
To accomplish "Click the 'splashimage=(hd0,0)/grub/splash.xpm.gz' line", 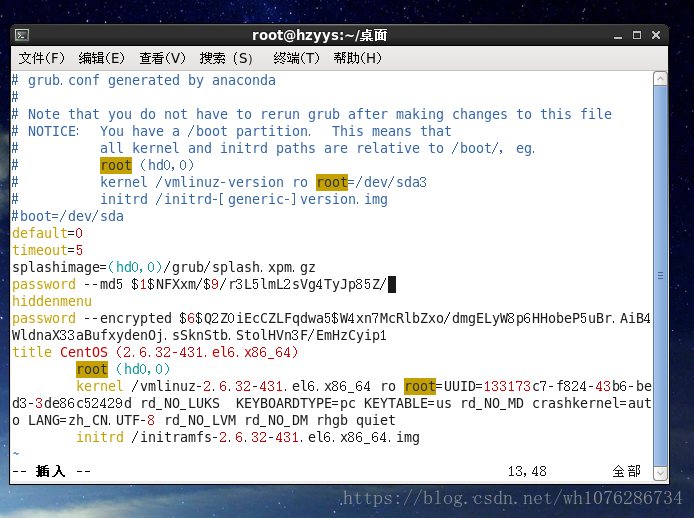I will (x=164, y=267).
